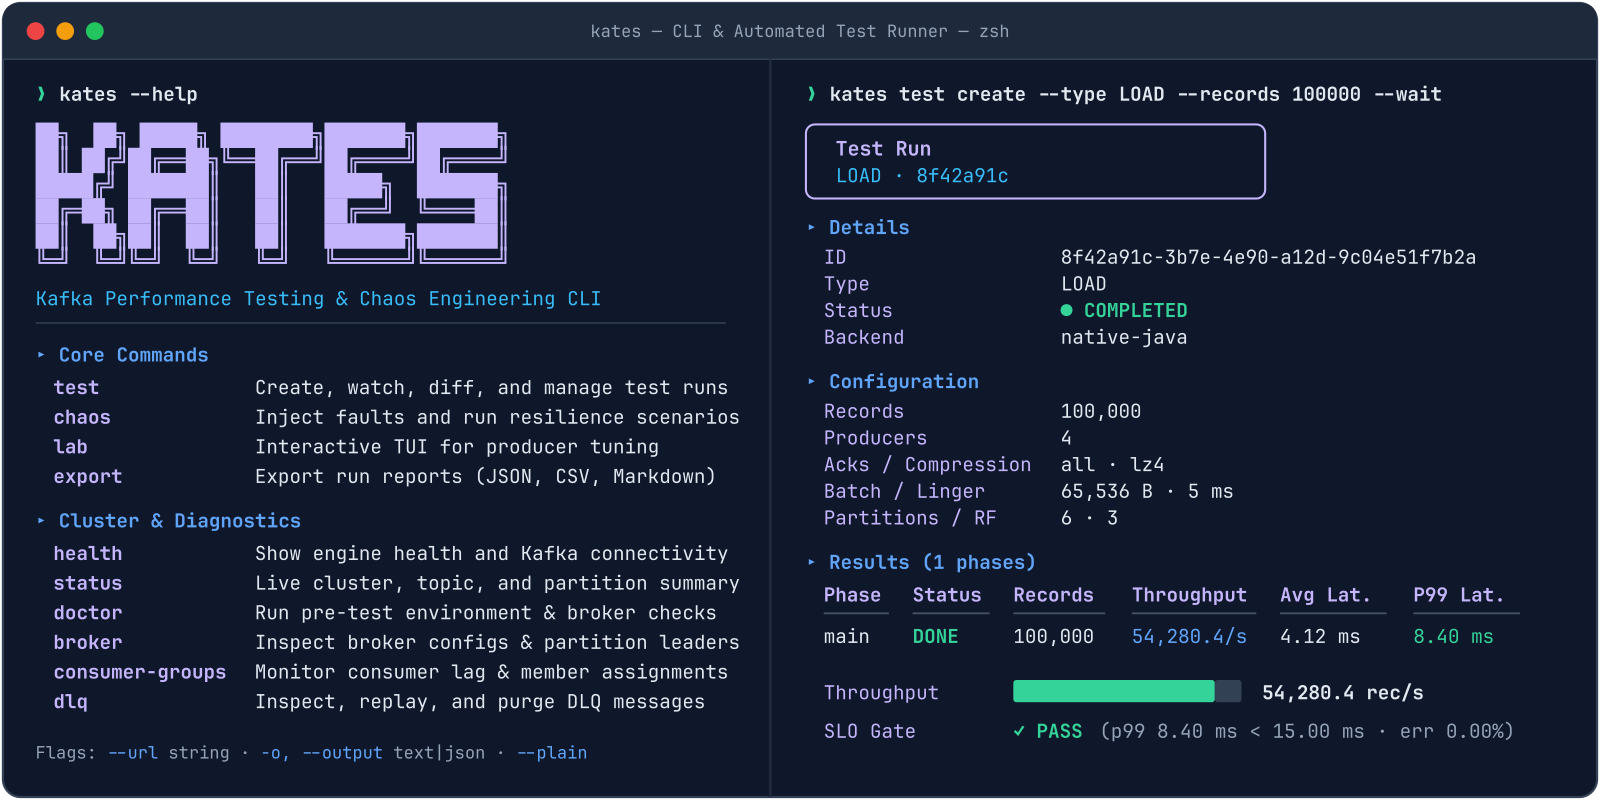Click the PASS SLO gate result

1059,731
